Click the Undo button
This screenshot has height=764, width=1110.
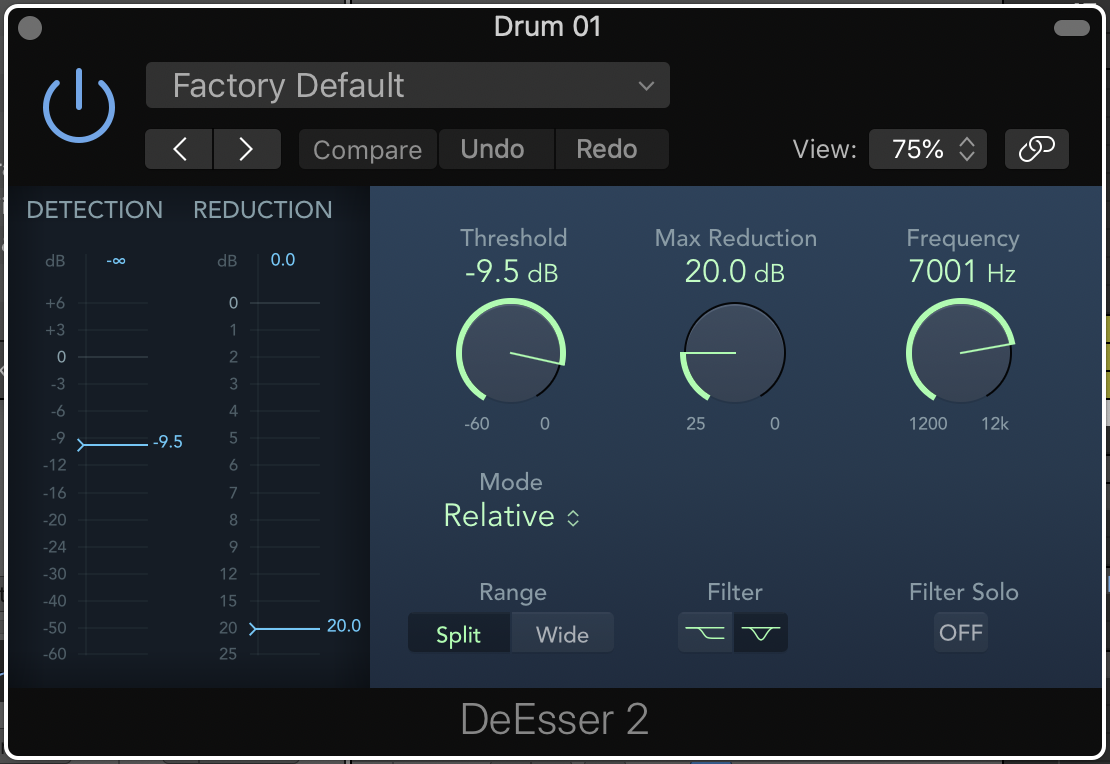(493, 150)
